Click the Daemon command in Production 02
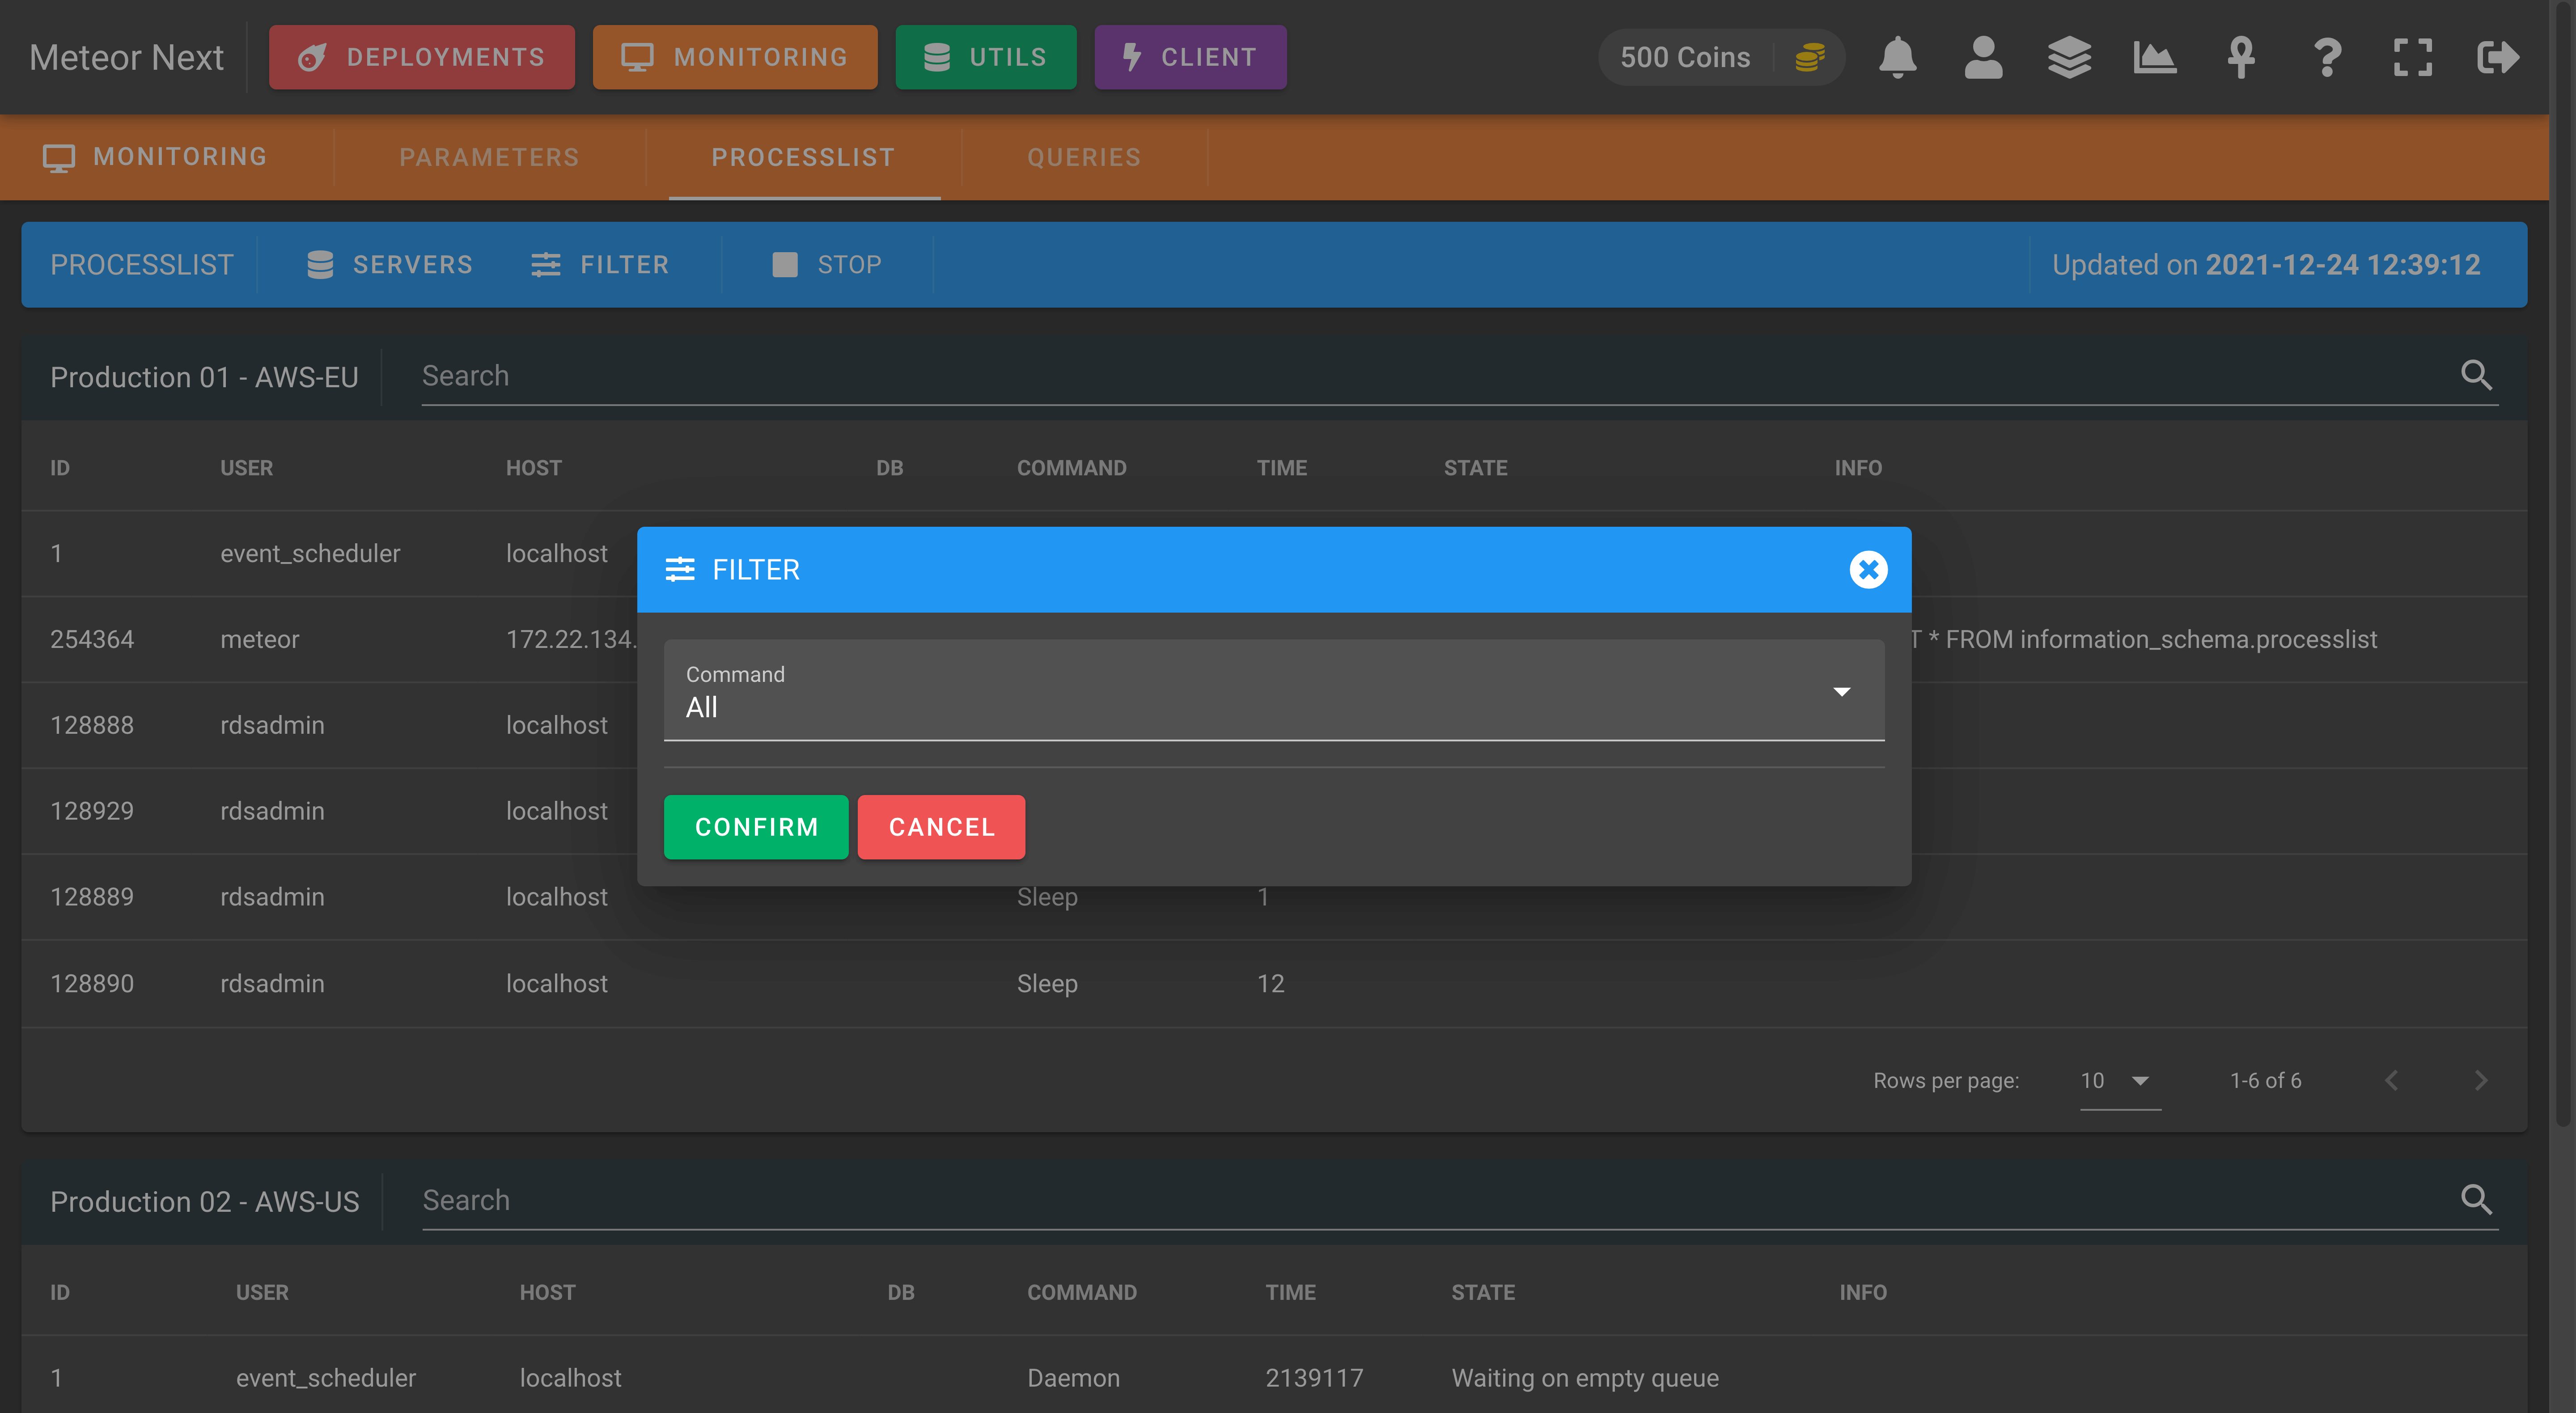This screenshot has width=2576, height=1413. [1073, 1378]
